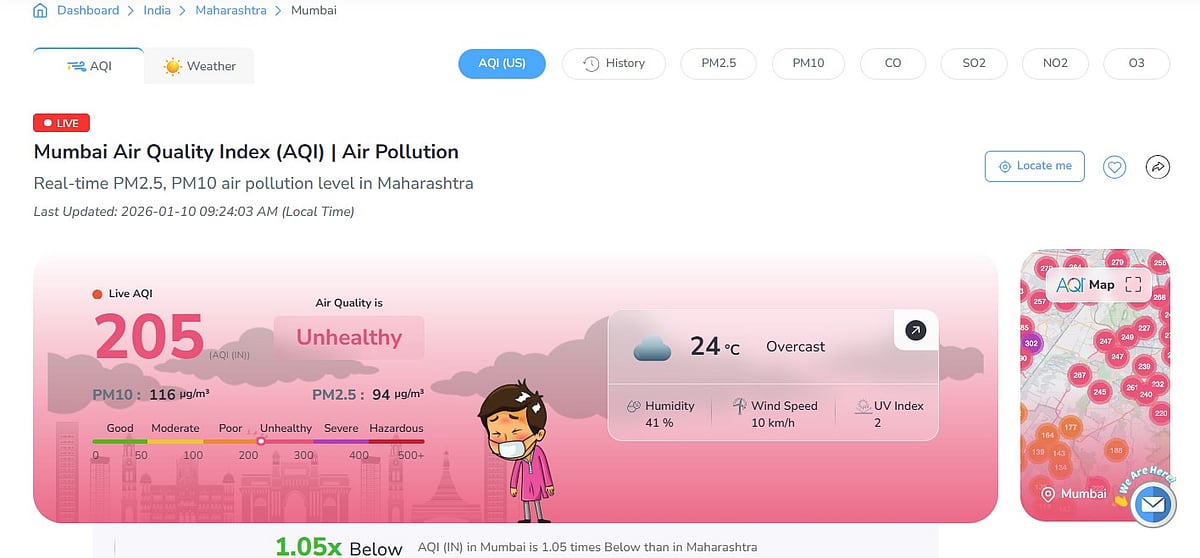Open India breadcrumb link
The width and height of the screenshot is (1200, 558).
tap(157, 11)
